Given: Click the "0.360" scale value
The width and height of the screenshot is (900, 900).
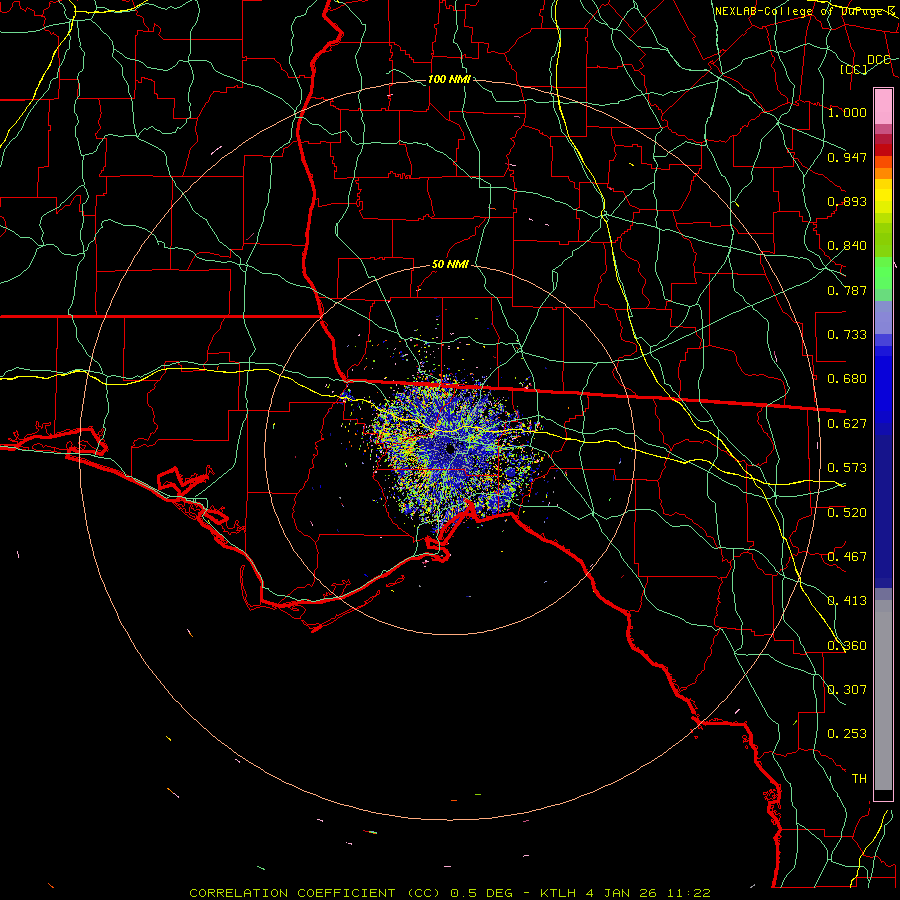Looking at the screenshot, I should click(x=847, y=646).
